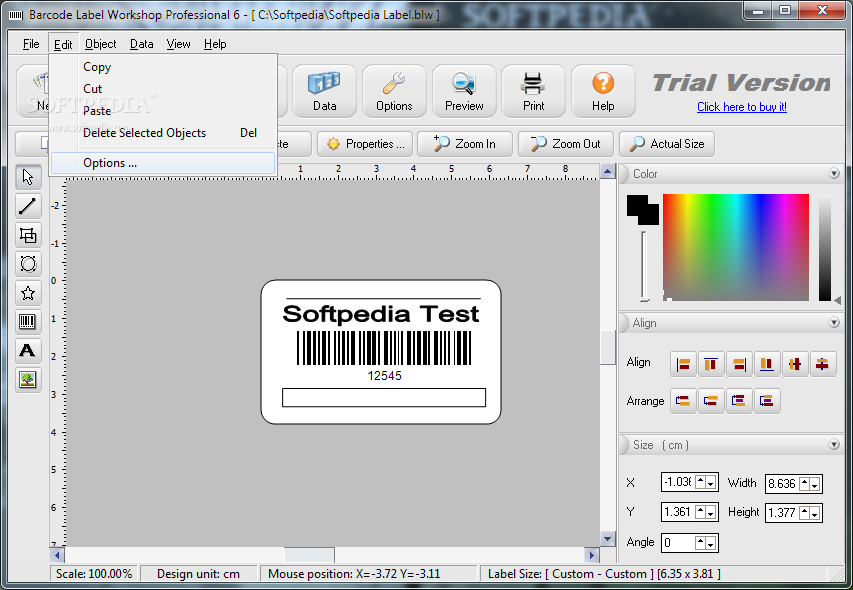Align selected objects to bottom edge
The image size is (853, 590).
tap(767, 364)
